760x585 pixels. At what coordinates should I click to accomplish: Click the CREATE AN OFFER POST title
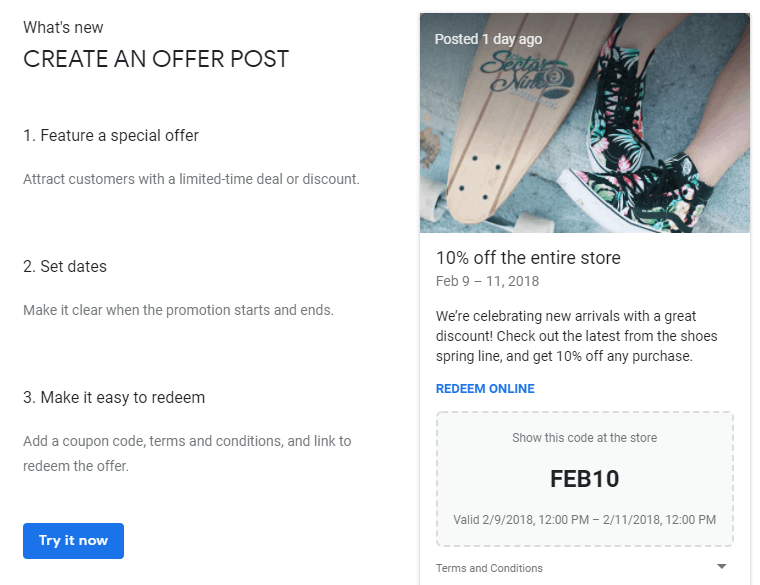(156, 59)
